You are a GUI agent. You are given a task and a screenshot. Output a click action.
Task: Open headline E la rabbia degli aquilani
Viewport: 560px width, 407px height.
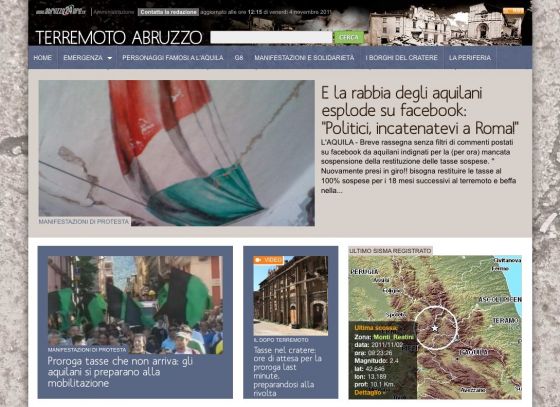click(x=420, y=110)
